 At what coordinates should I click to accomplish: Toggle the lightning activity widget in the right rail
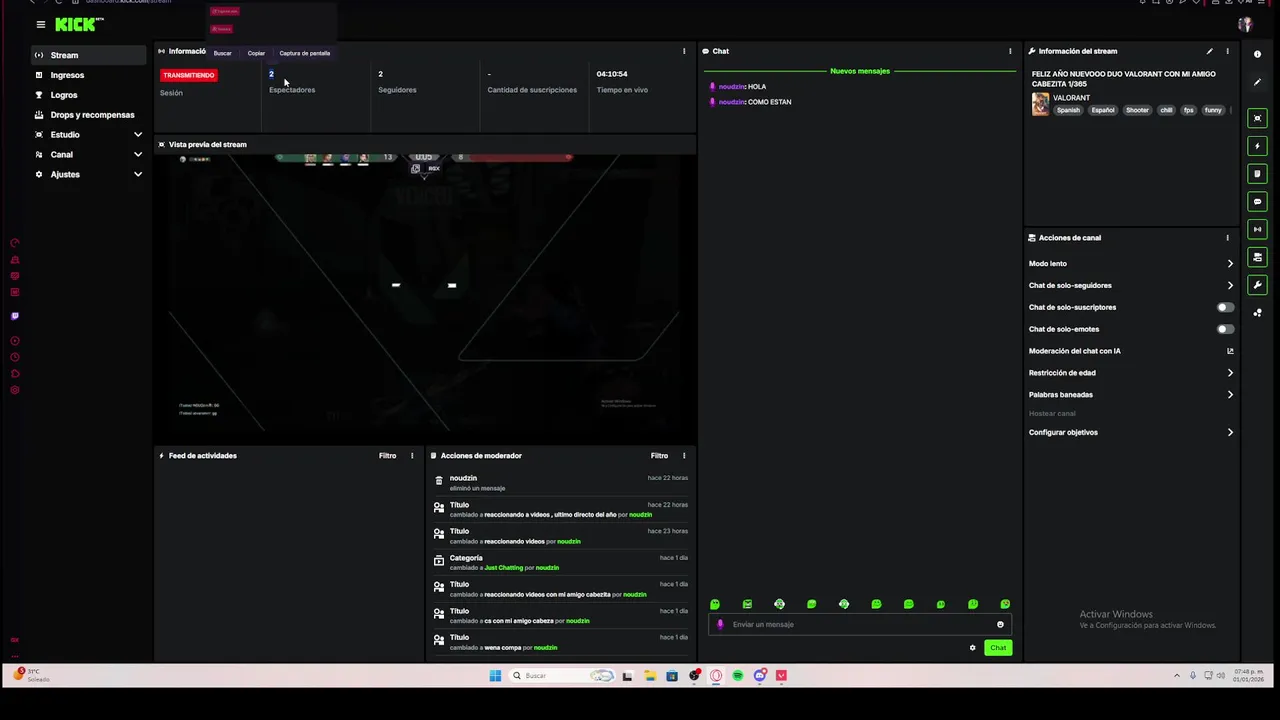point(1257,146)
